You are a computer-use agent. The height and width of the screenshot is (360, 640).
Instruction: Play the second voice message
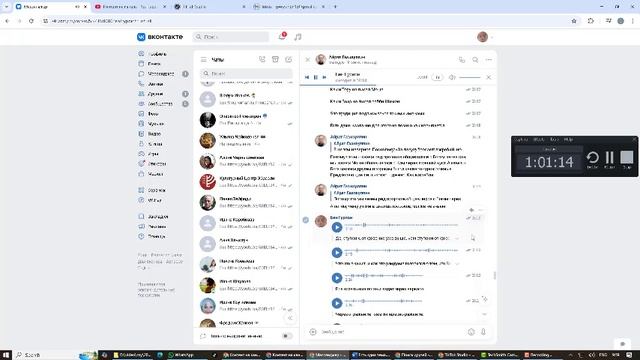pos(337,253)
